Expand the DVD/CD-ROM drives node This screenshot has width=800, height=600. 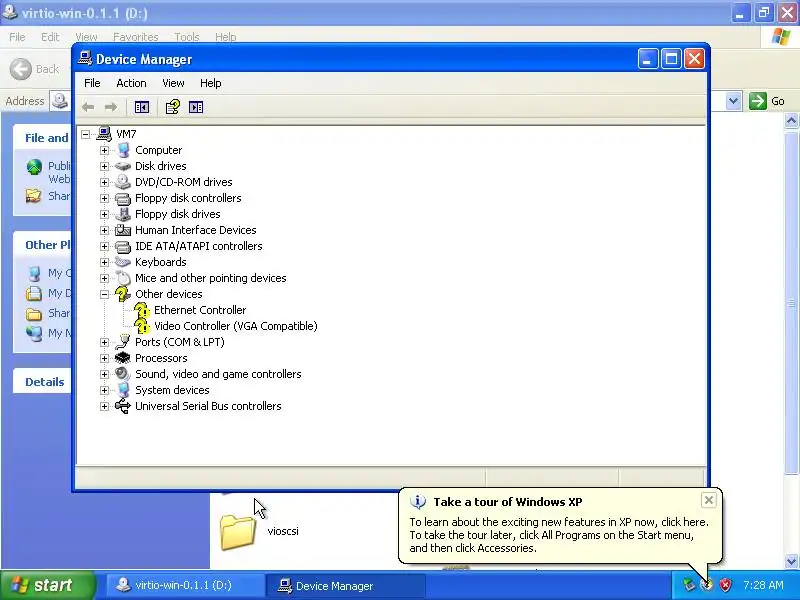click(105, 182)
